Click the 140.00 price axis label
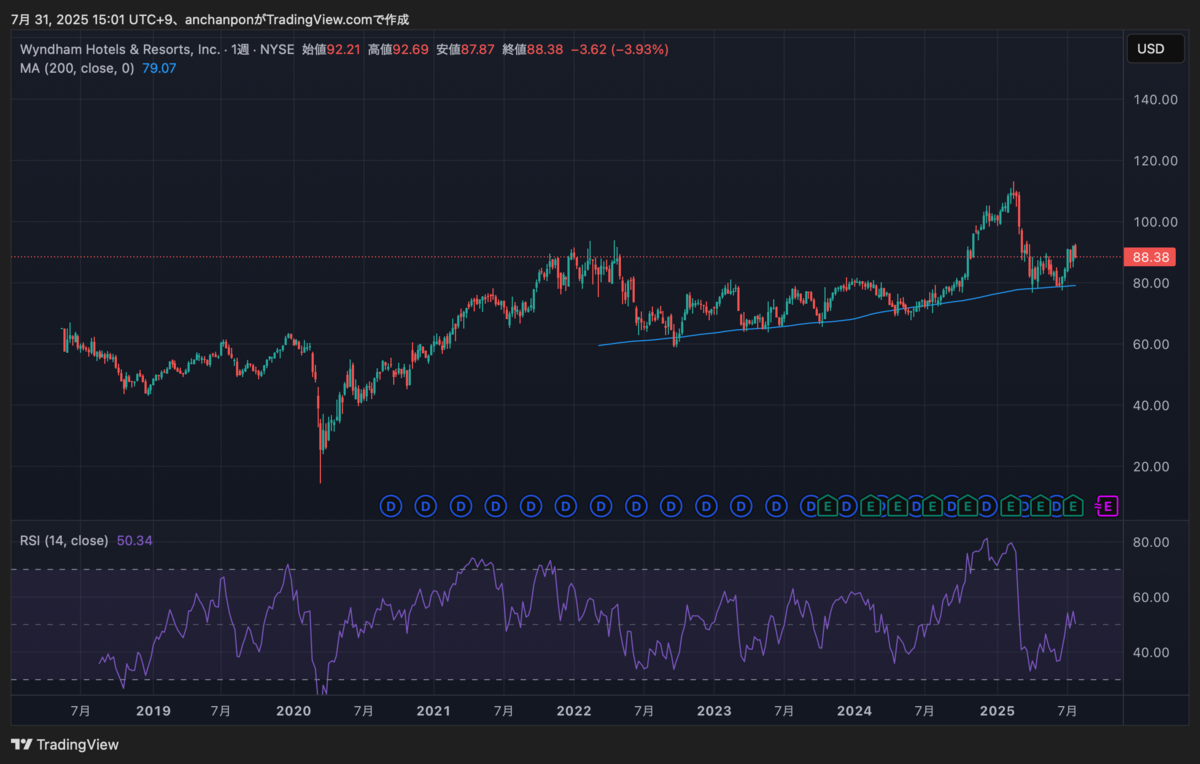Screen dimensions: 1200x764 pyautogui.click(x=1154, y=100)
